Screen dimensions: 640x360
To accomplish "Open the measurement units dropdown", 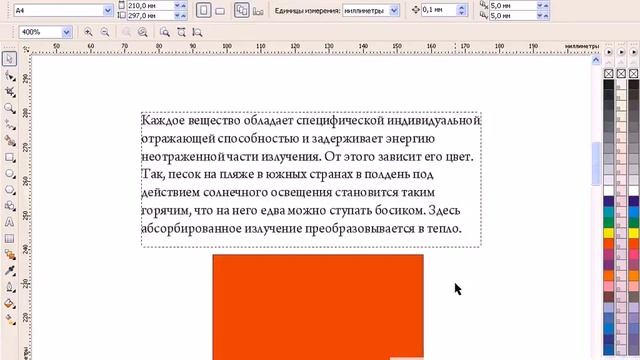I will pyautogui.click(x=394, y=11).
